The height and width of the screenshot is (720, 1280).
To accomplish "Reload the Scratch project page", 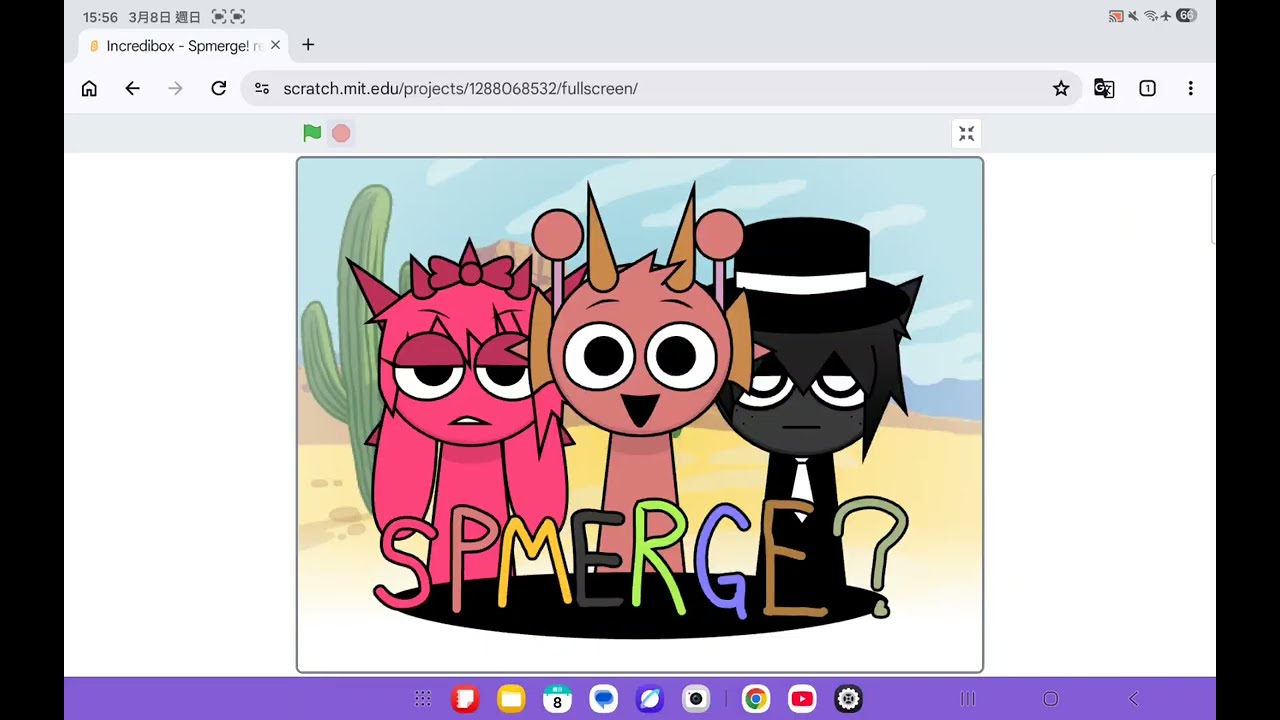I will pos(218,88).
